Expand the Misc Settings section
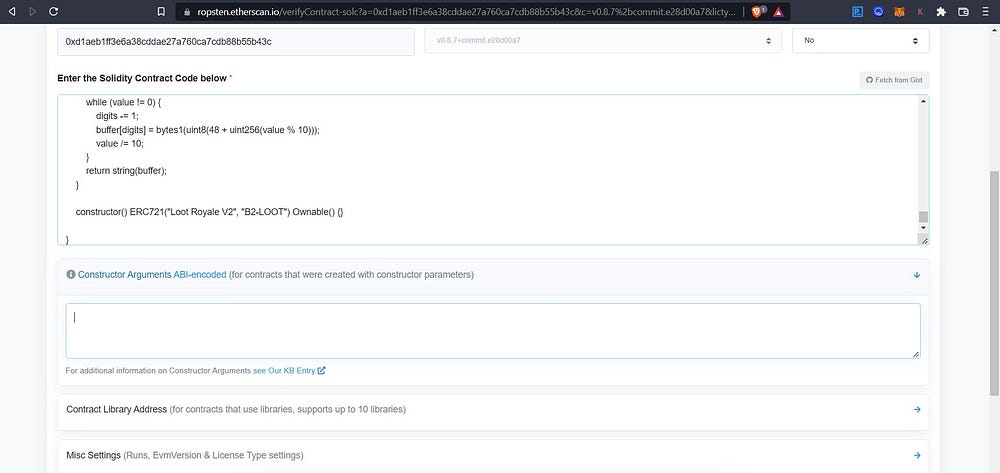The image size is (1000, 473). click(917, 455)
